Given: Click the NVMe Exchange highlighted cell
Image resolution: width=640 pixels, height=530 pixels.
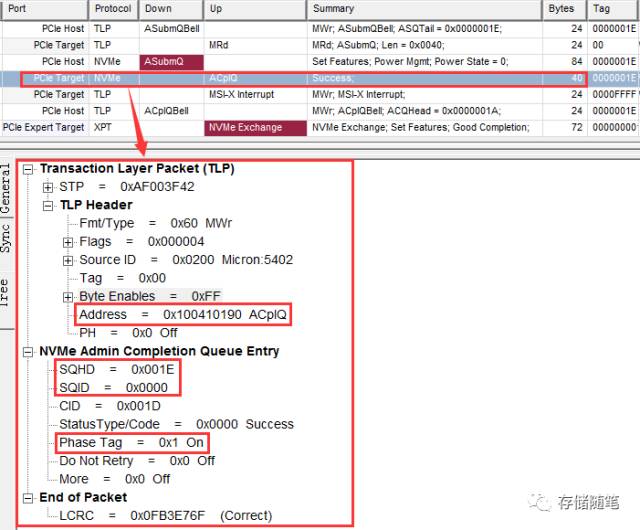Looking at the screenshot, I should (x=255, y=128).
